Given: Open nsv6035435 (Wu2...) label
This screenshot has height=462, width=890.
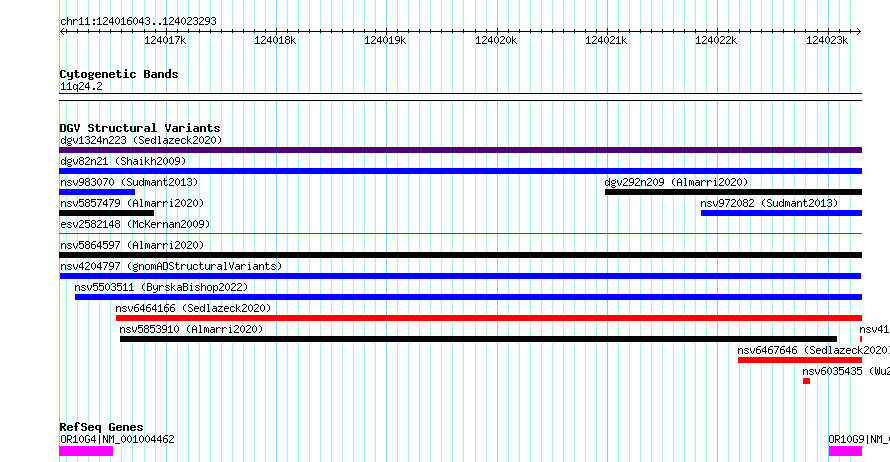Looking at the screenshot, I should 846,371.
